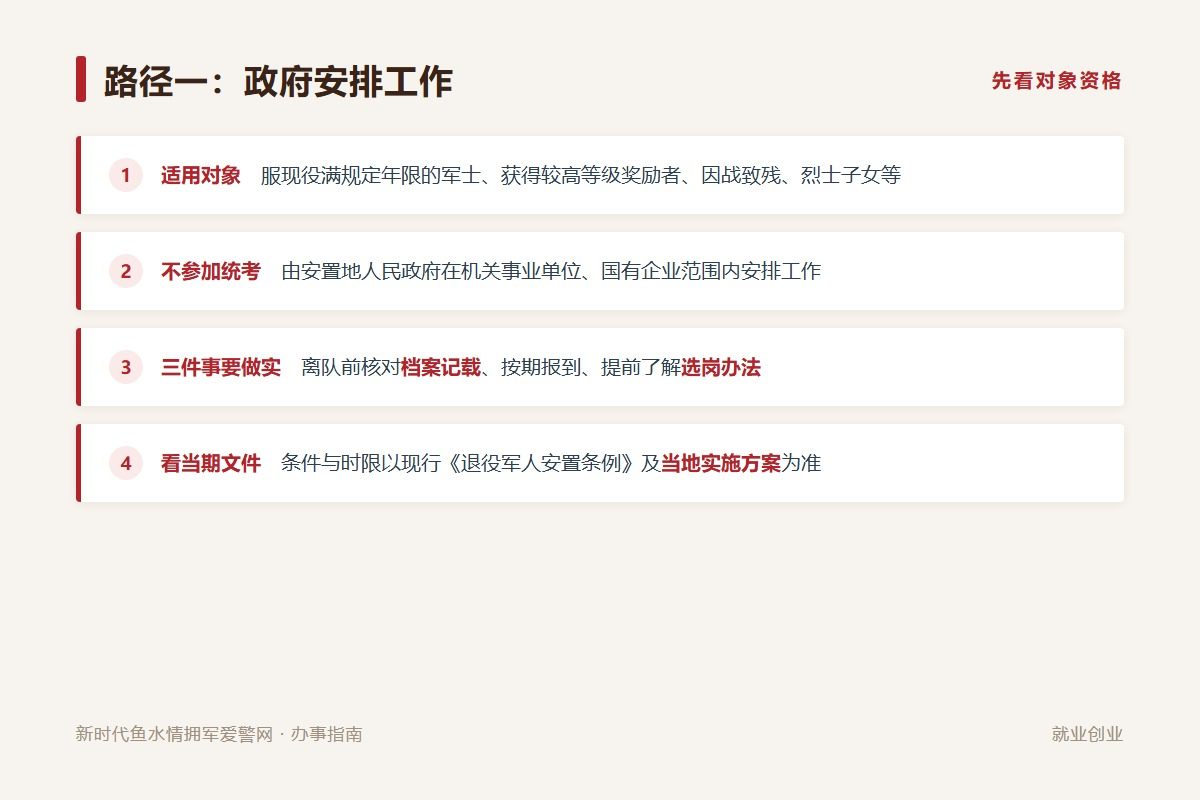Click footer text 新时代鱼水情拥军爱警网 · 办事指南
This screenshot has width=1200, height=800.
tap(219, 734)
